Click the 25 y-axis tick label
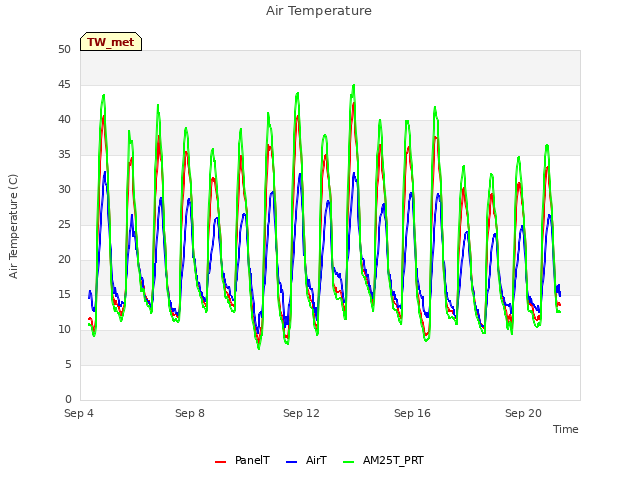The width and height of the screenshot is (640, 480). (64, 224)
